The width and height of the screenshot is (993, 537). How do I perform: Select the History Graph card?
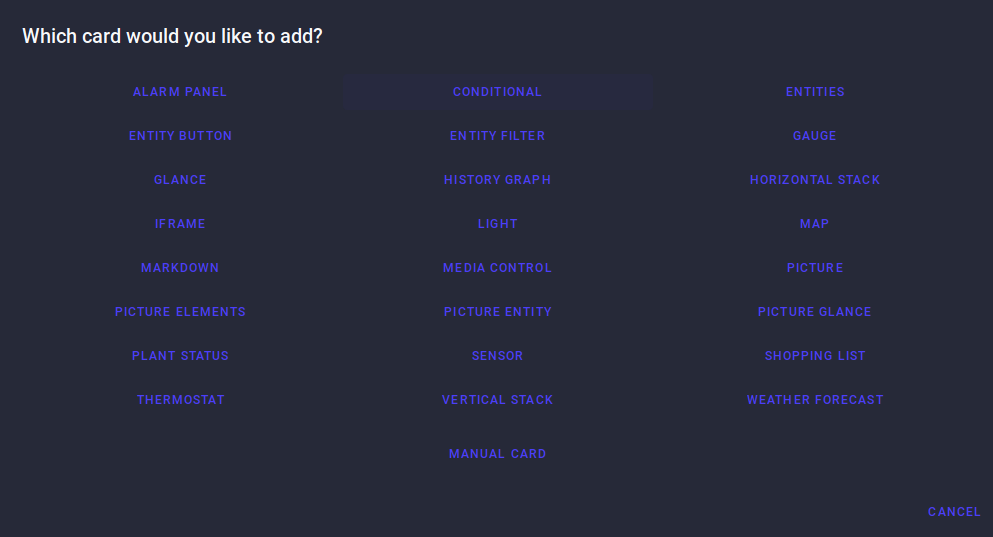[x=497, y=180]
